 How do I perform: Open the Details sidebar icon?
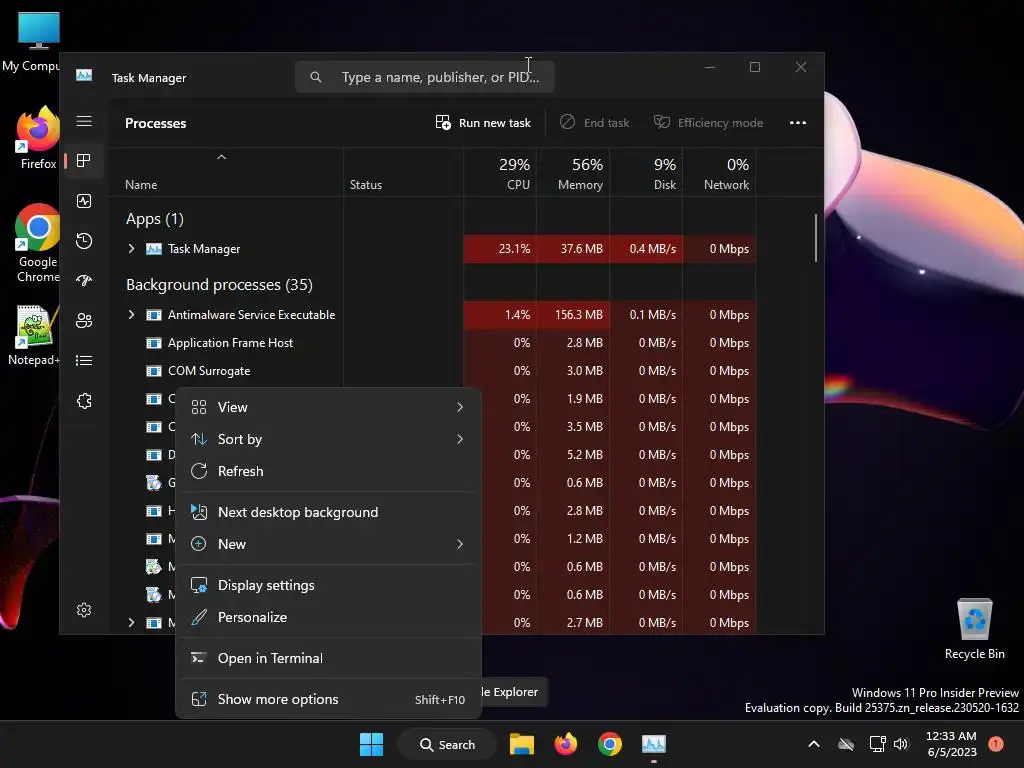coord(84,360)
